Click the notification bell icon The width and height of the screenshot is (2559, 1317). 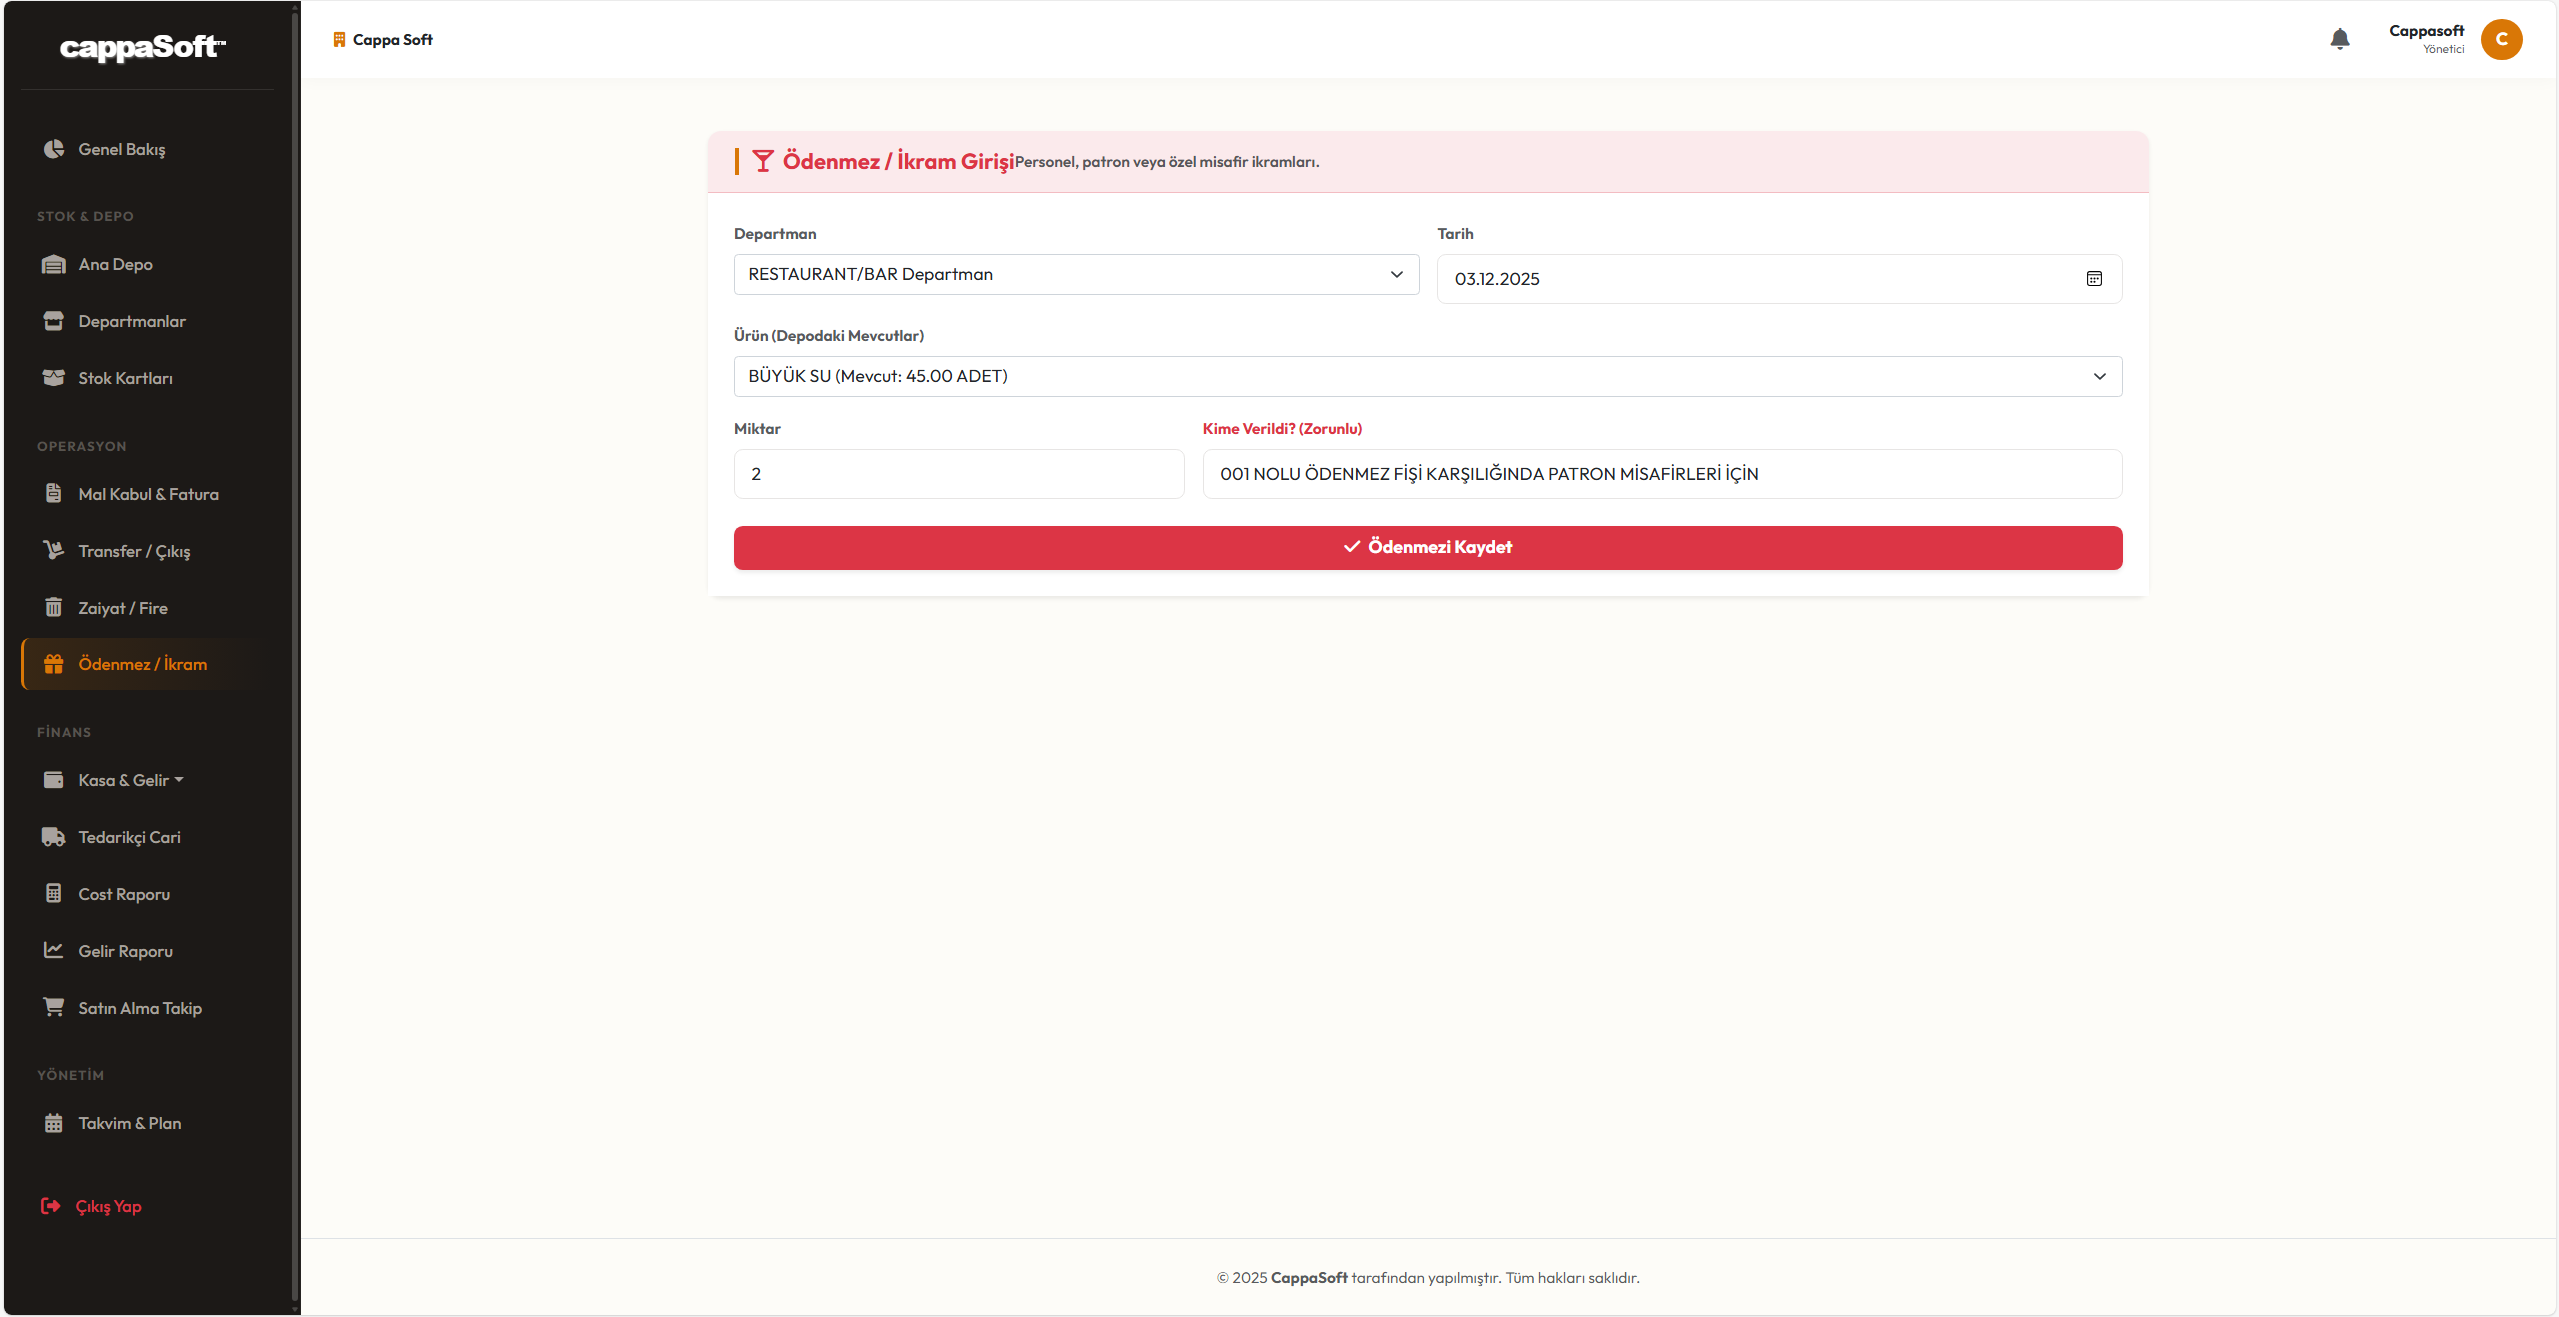click(2339, 39)
